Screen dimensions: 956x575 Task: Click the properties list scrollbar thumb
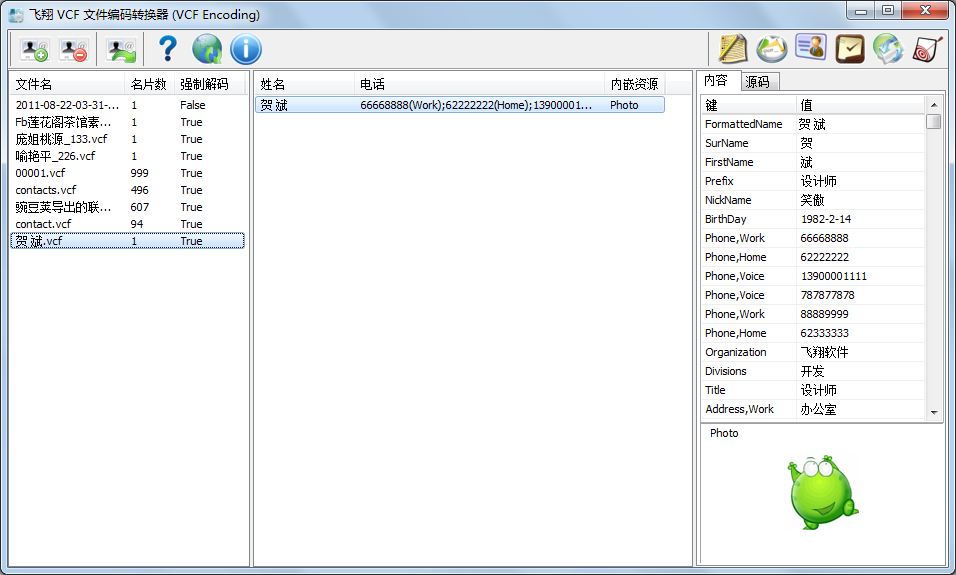pyautogui.click(x=933, y=121)
